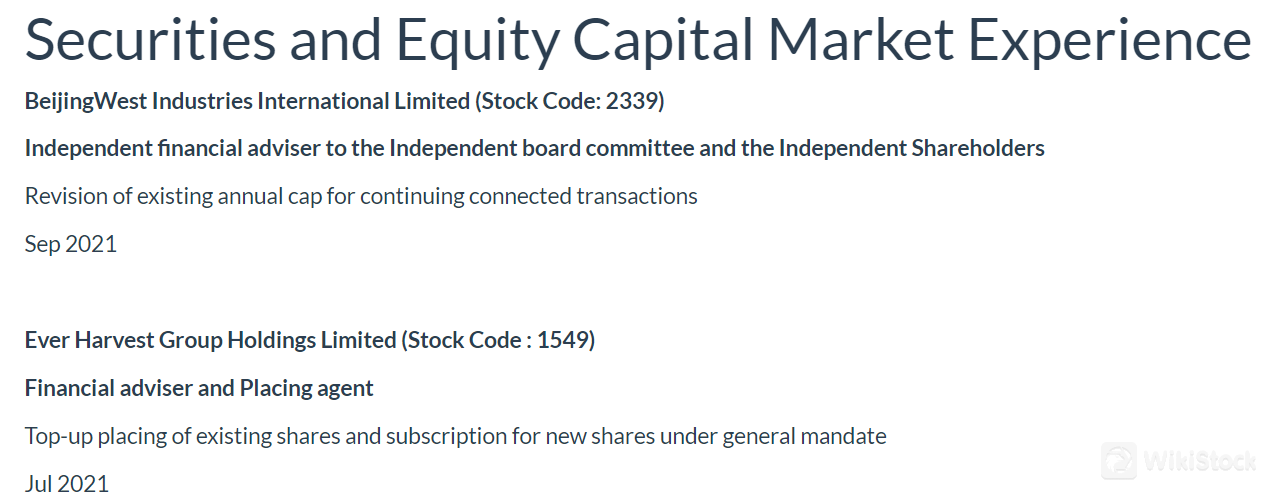1266x496 pixels.
Task: Click the Stock Code: 2339 text
Action: point(570,101)
